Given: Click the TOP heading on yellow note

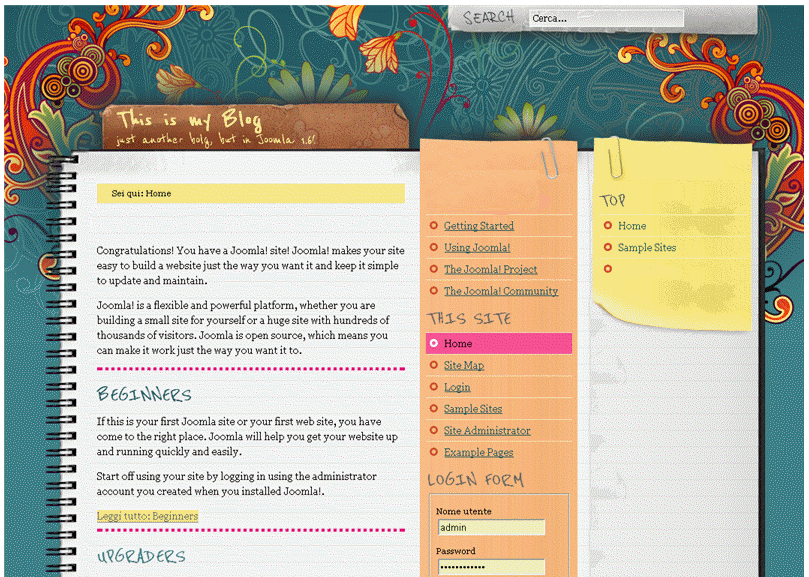Looking at the screenshot, I should (612, 200).
